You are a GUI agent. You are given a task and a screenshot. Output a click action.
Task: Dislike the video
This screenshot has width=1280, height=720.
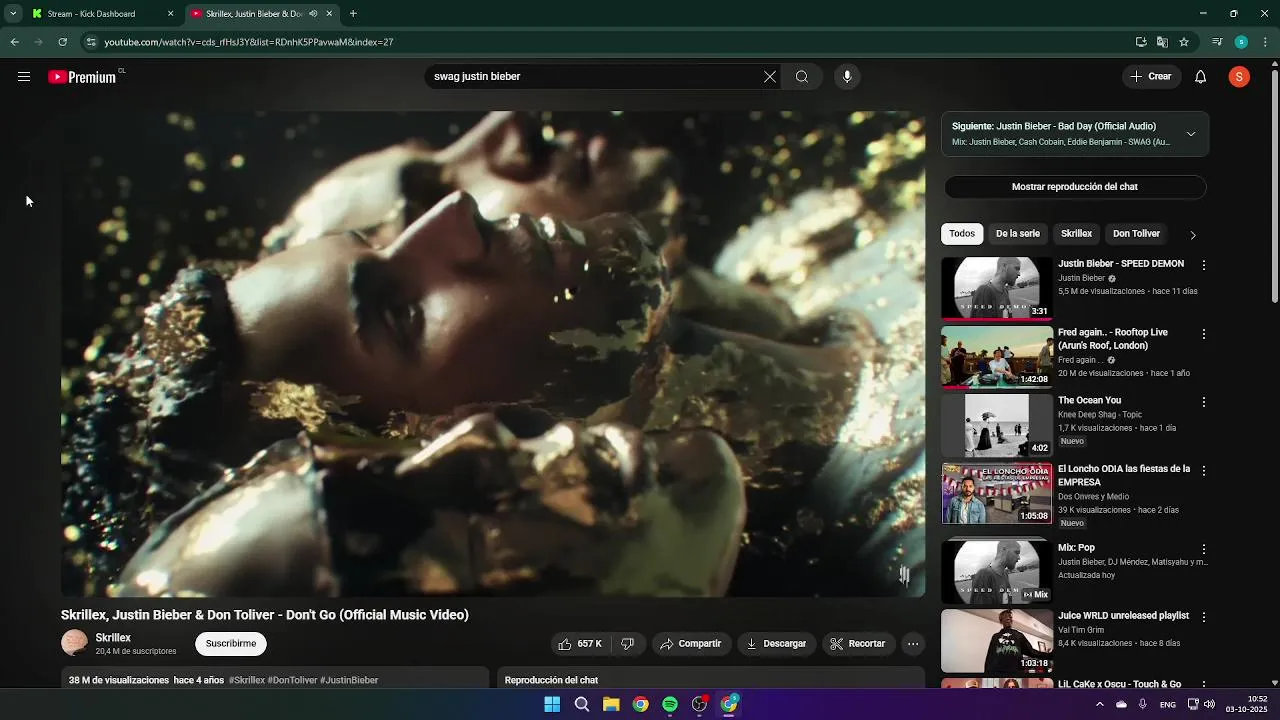[x=628, y=644]
